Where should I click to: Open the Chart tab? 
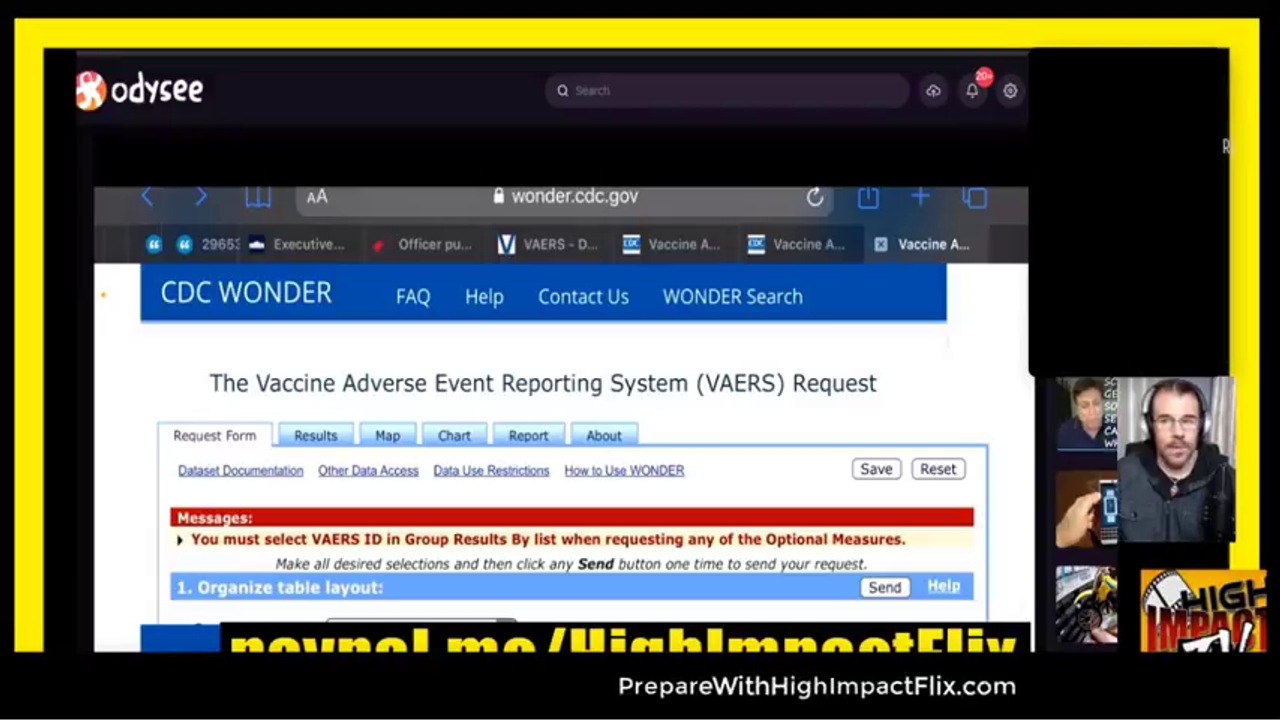click(x=454, y=436)
